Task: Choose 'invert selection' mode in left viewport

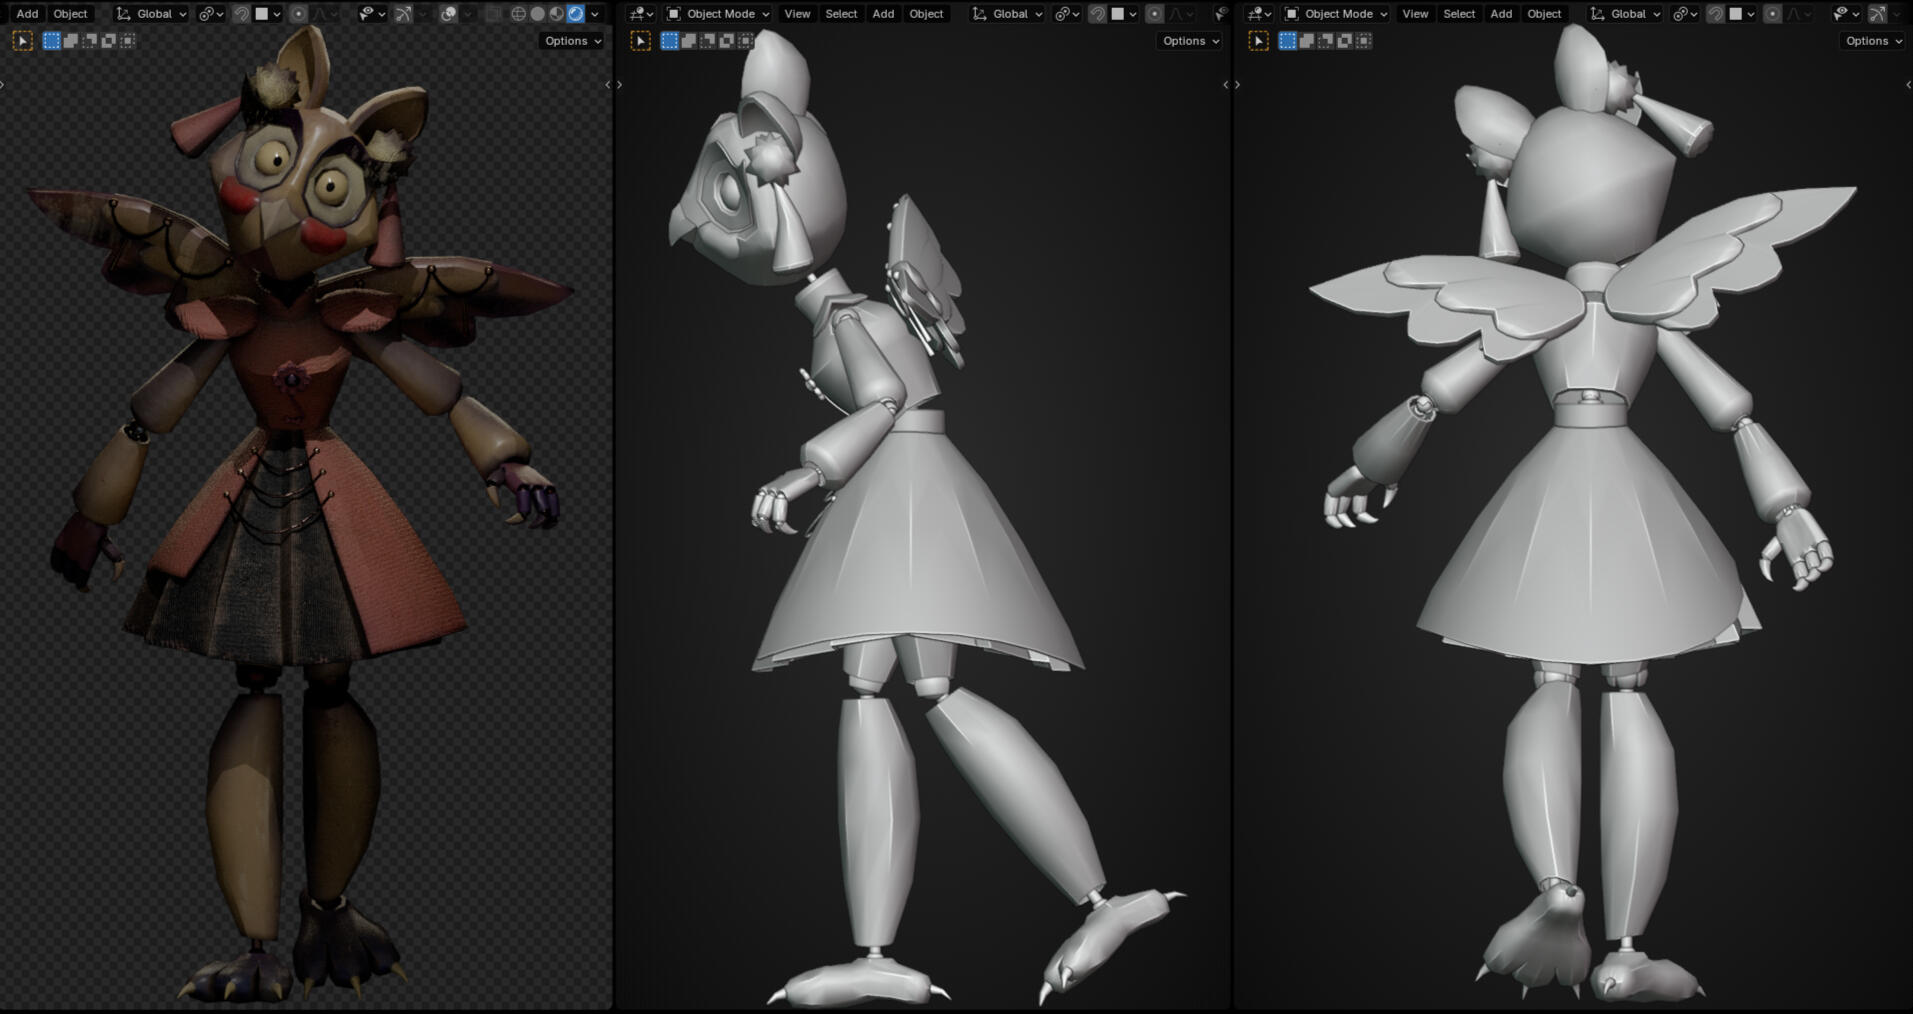Action: tap(109, 41)
